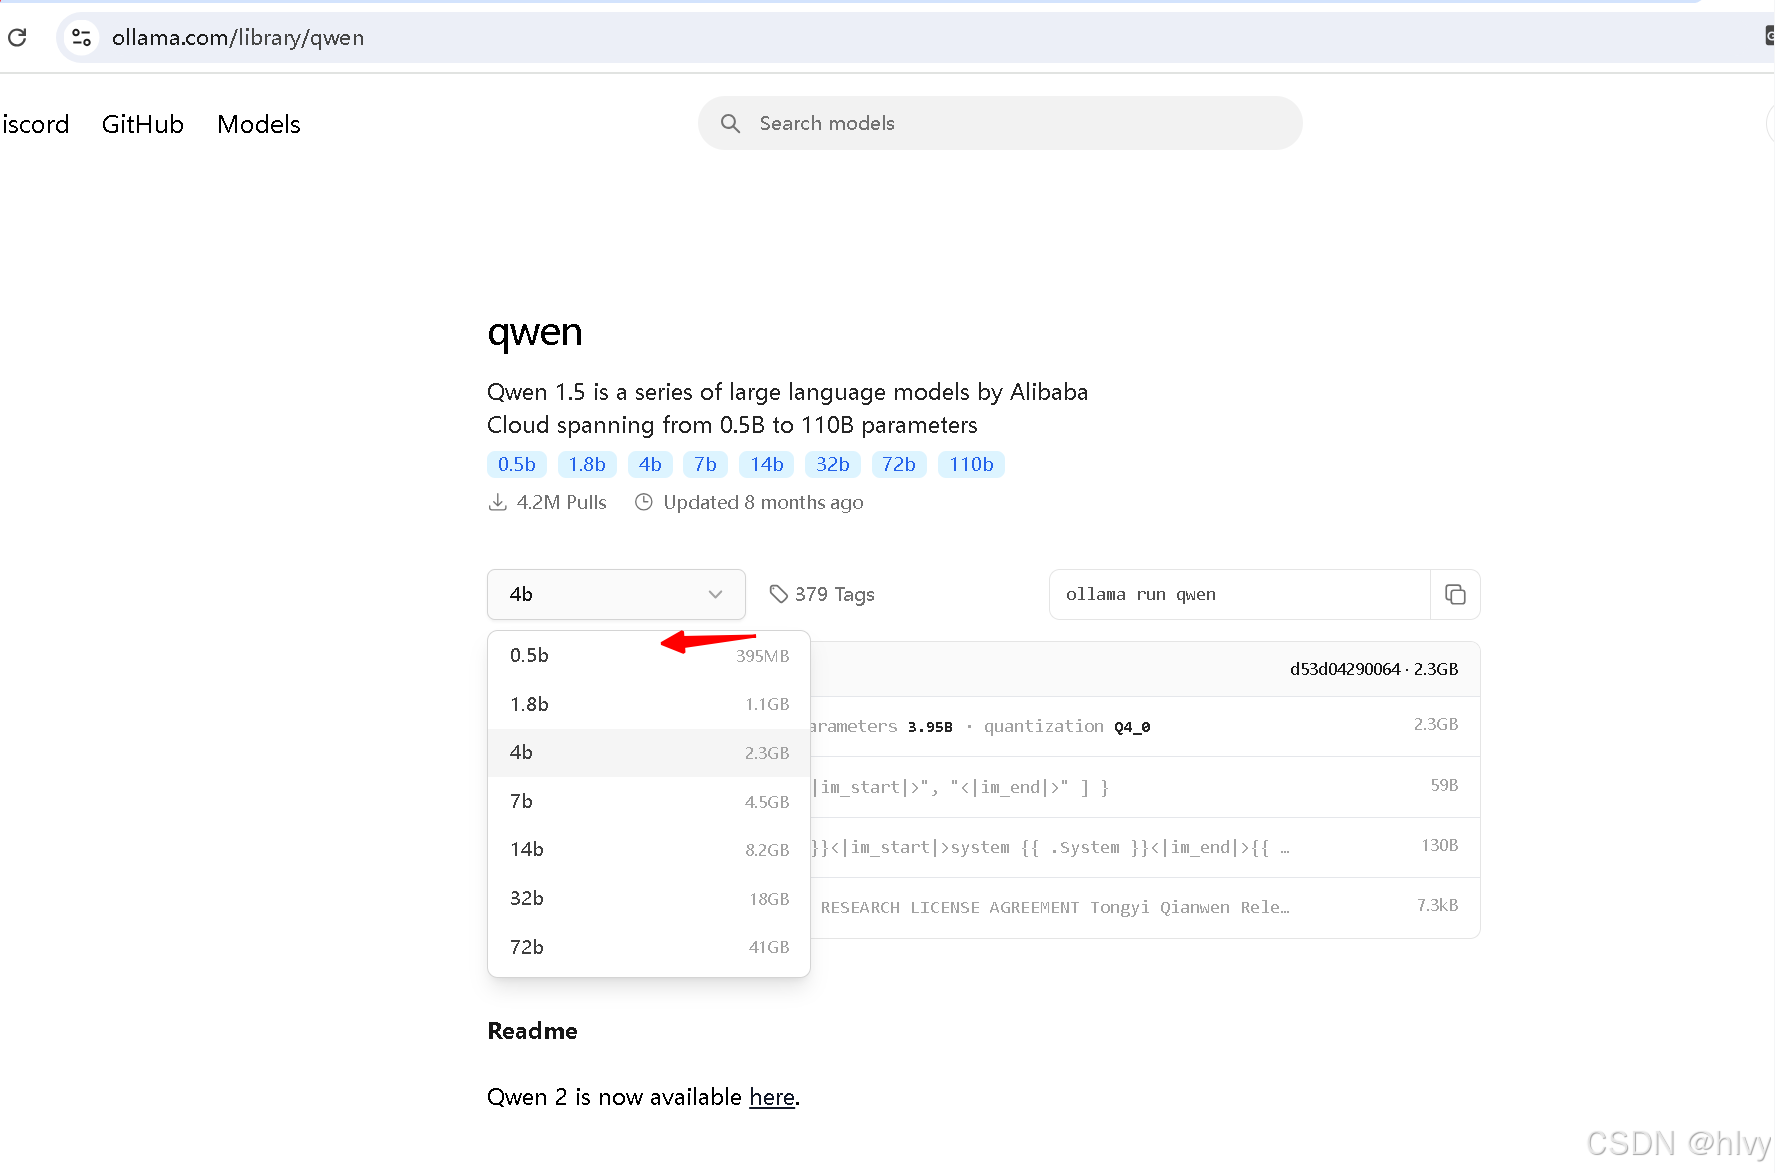Open the system template row of 130B
Screen dimensions: 1775x1173
click(1145, 847)
